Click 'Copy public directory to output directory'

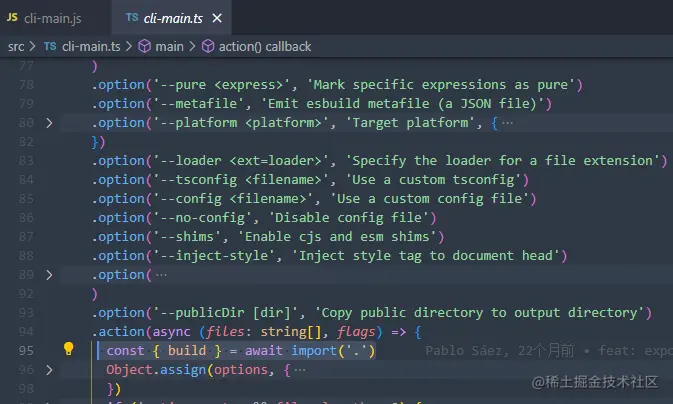coord(479,313)
